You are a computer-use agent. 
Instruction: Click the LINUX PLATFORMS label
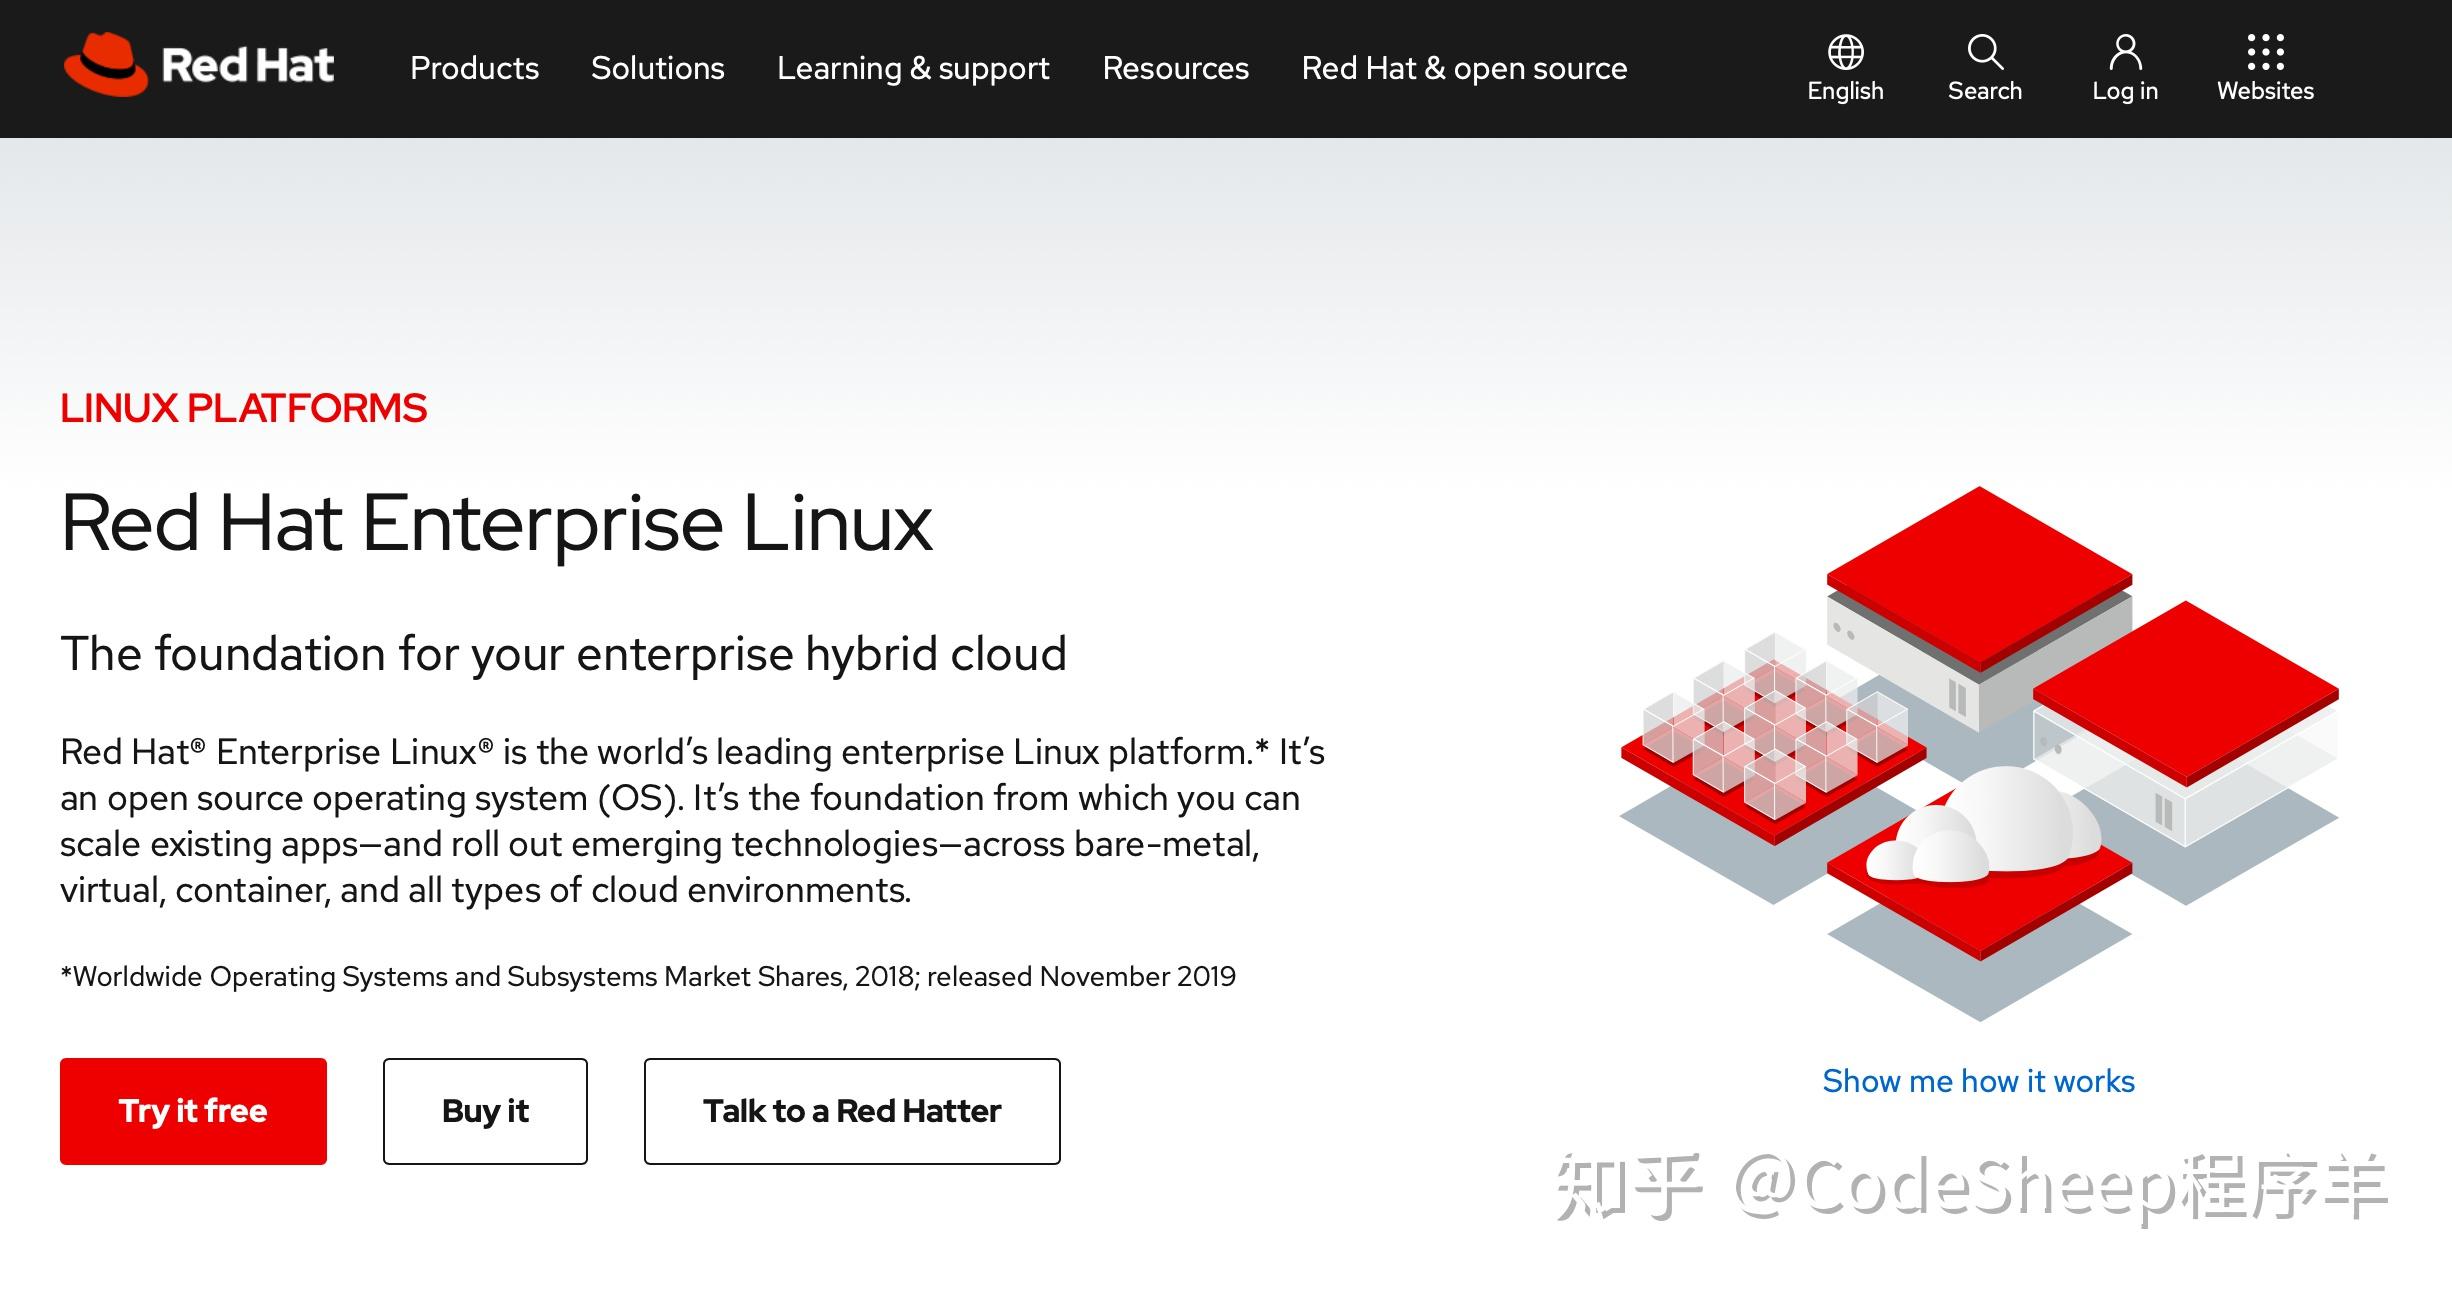click(x=243, y=408)
